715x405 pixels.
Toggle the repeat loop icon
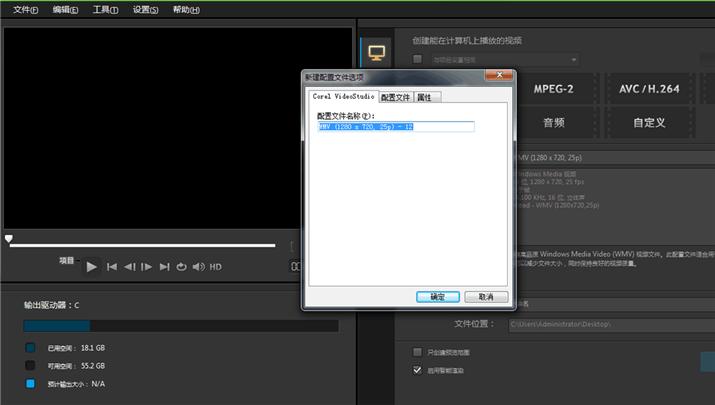(181, 266)
